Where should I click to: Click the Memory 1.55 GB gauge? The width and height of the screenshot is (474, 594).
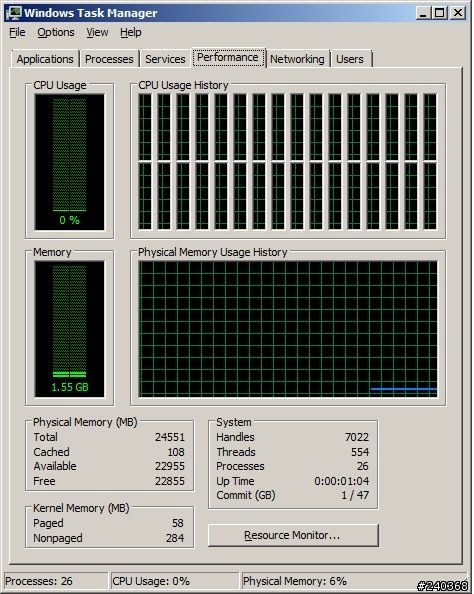69,329
